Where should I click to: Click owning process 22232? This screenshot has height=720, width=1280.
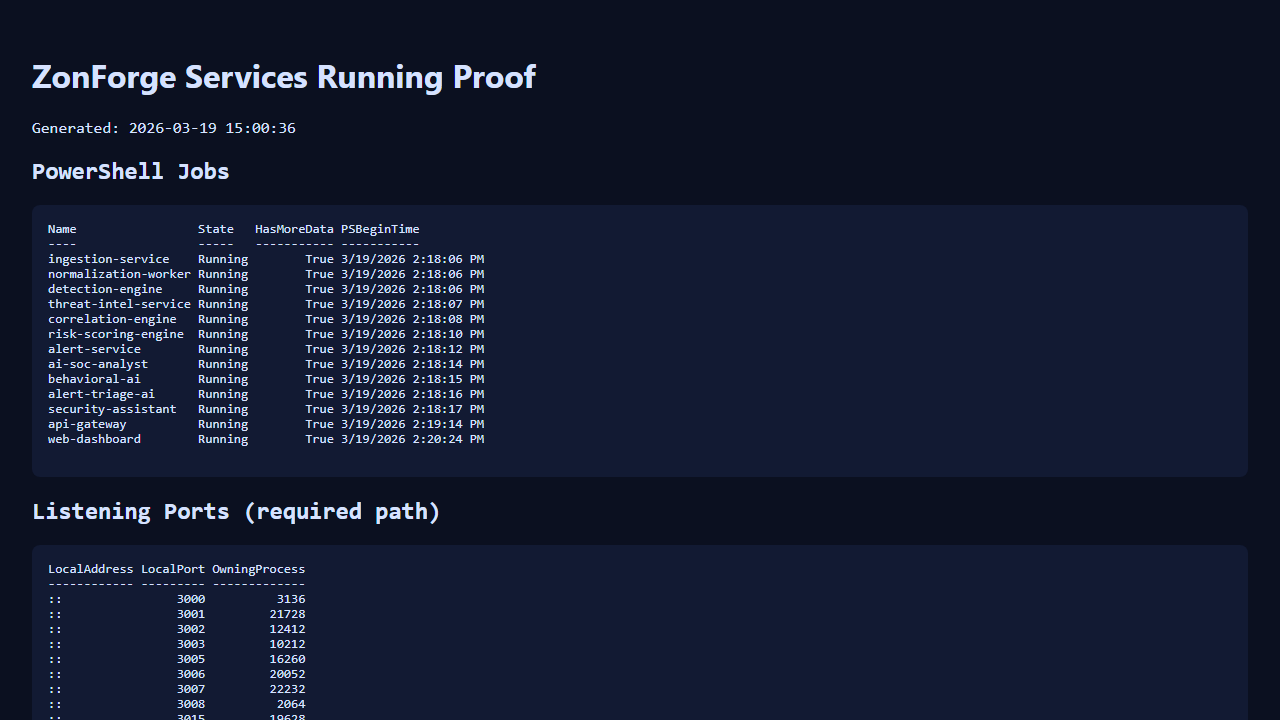pos(288,689)
